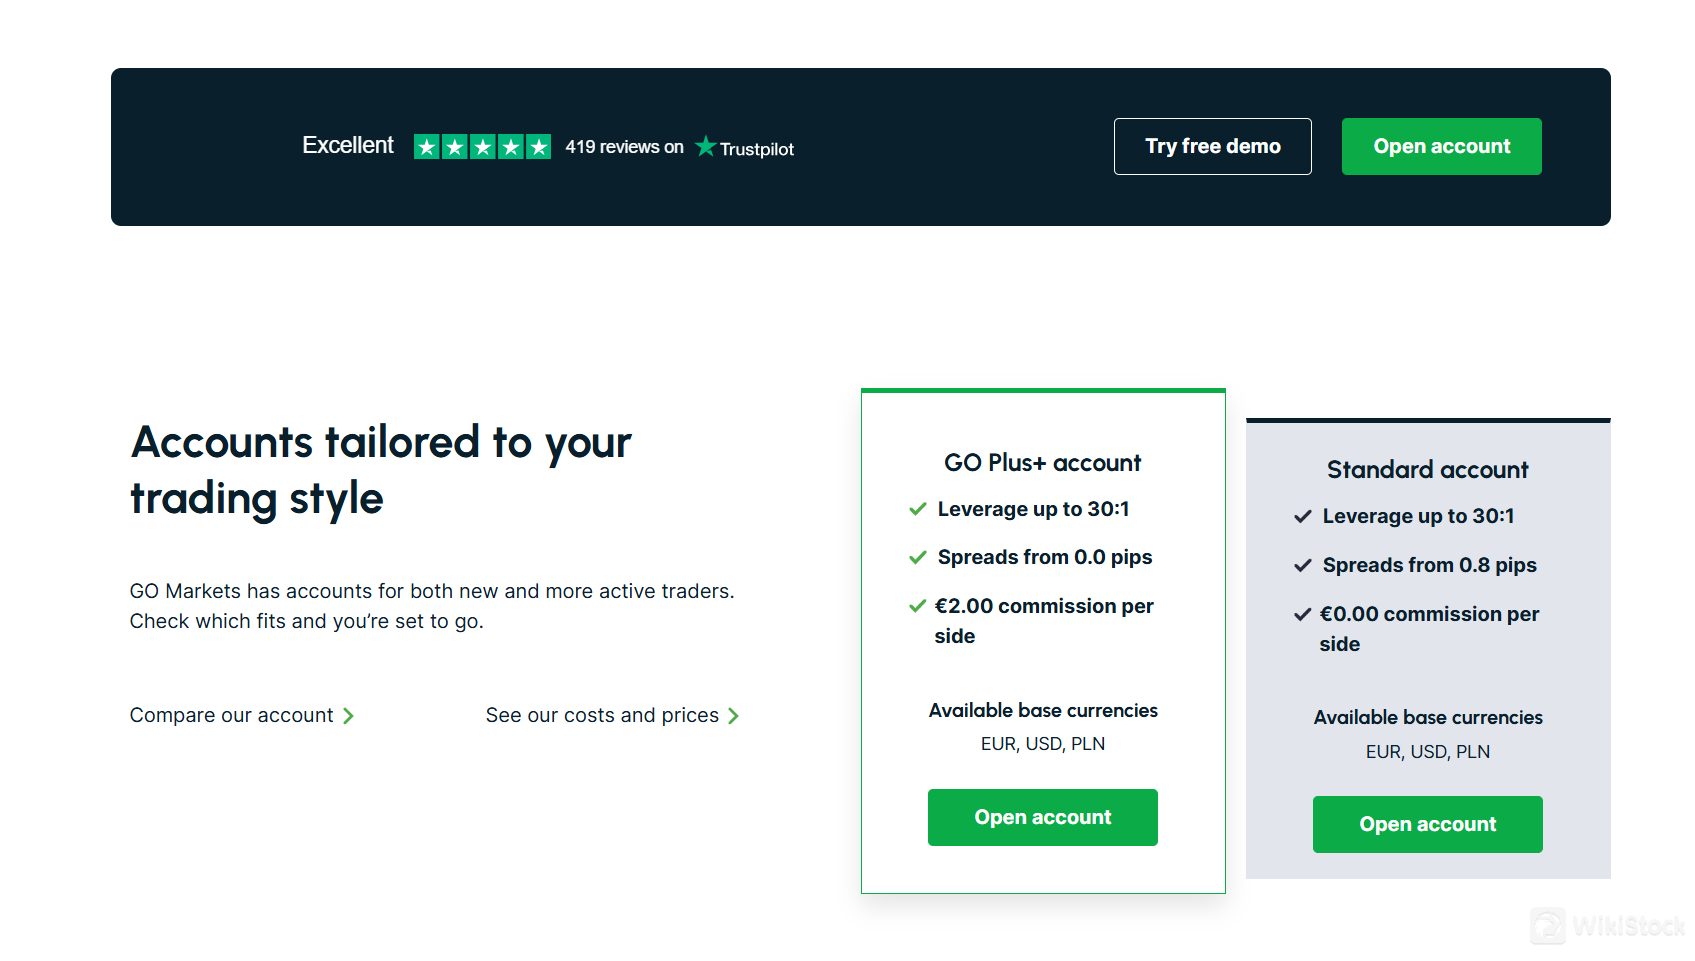This screenshot has height=961, width=1695.
Task: Click checkmark beside €2.00 commission per side
Action: coord(917,606)
